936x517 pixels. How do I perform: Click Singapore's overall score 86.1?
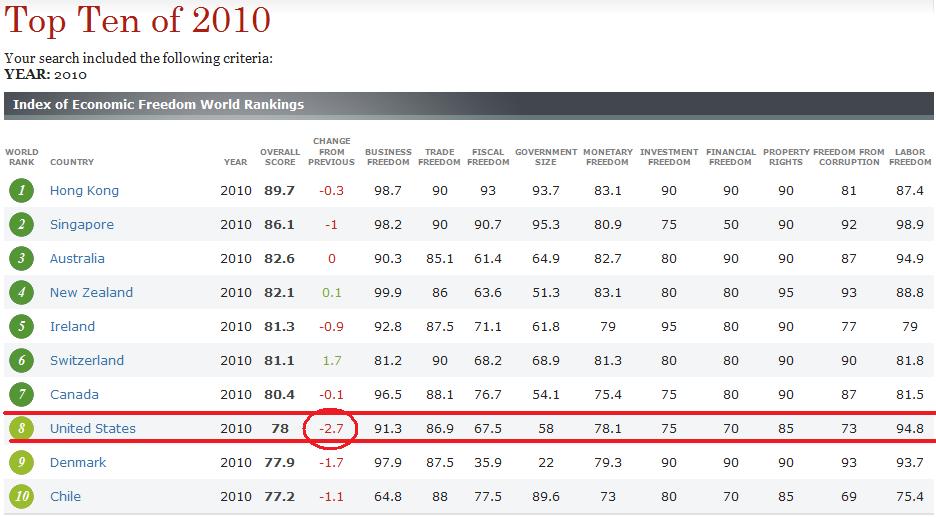click(x=279, y=224)
